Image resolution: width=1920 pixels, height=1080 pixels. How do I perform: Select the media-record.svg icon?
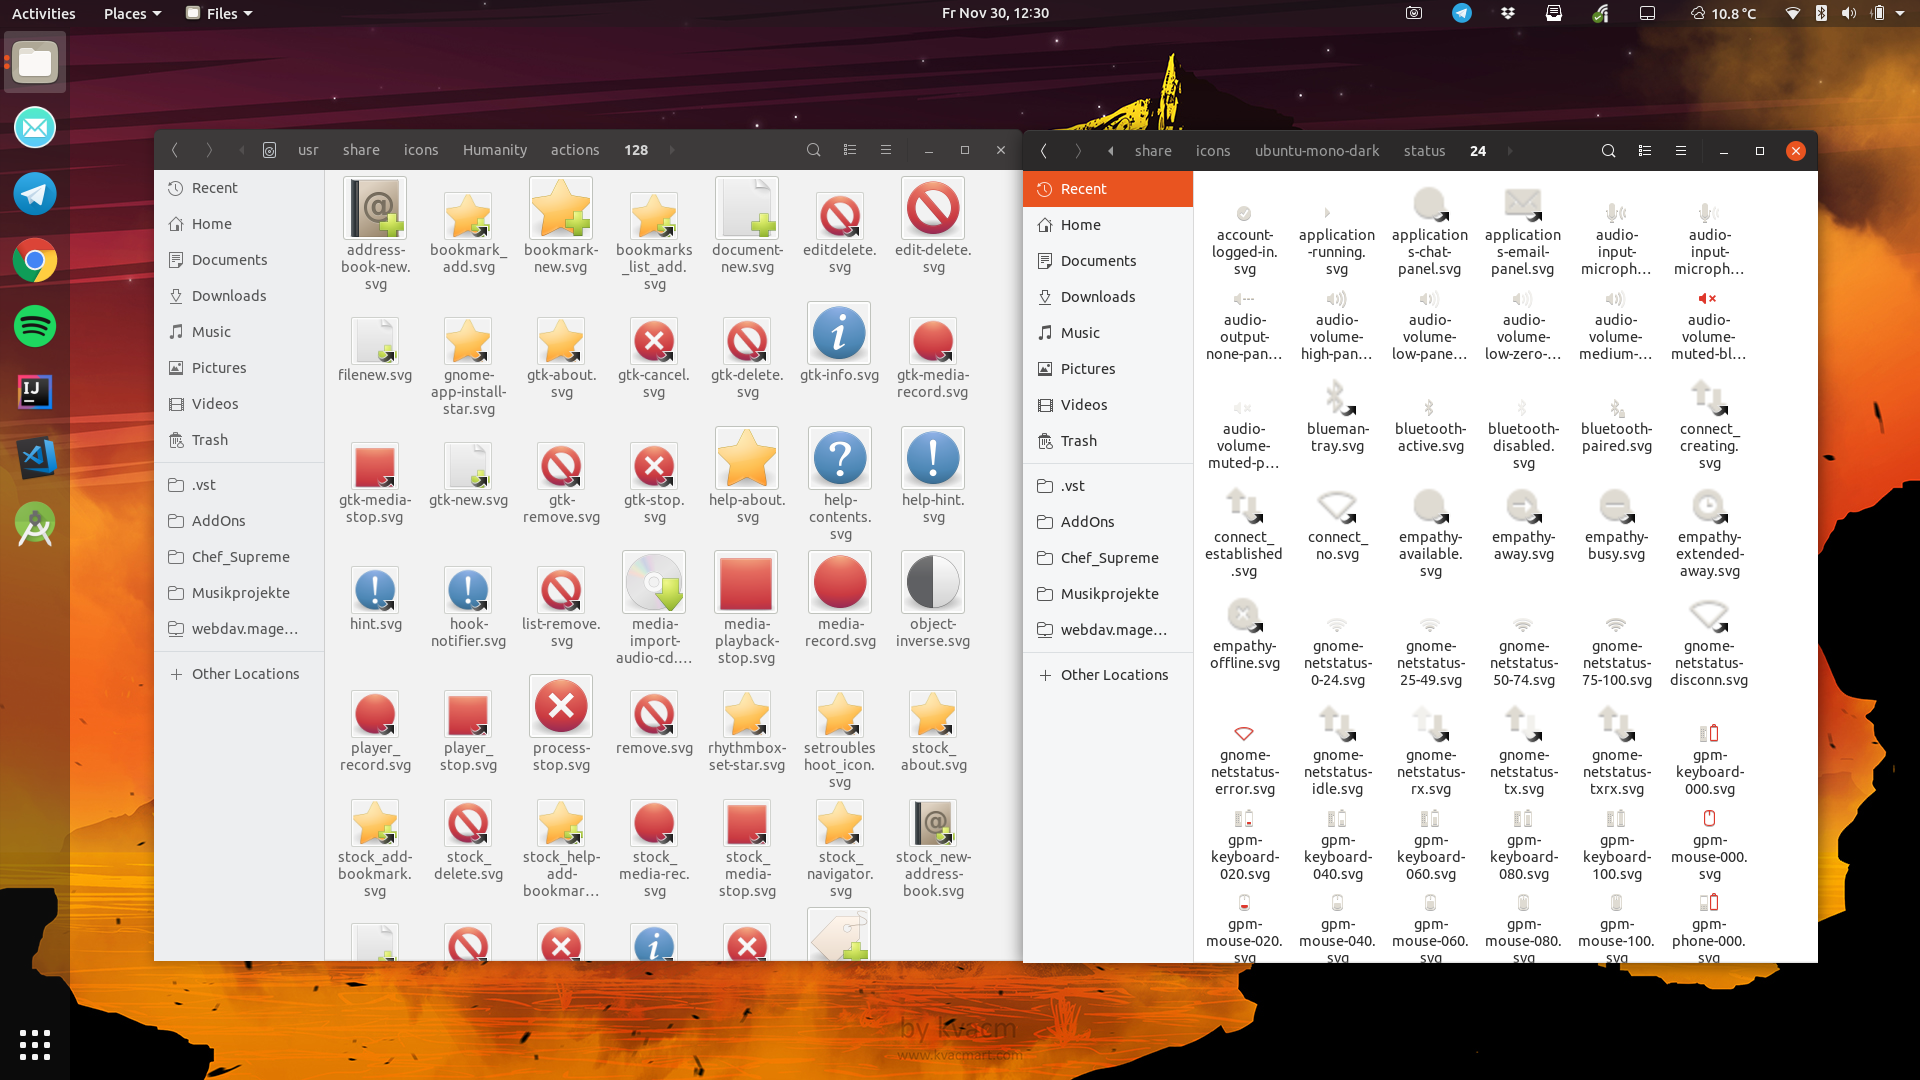pos(840,585)
